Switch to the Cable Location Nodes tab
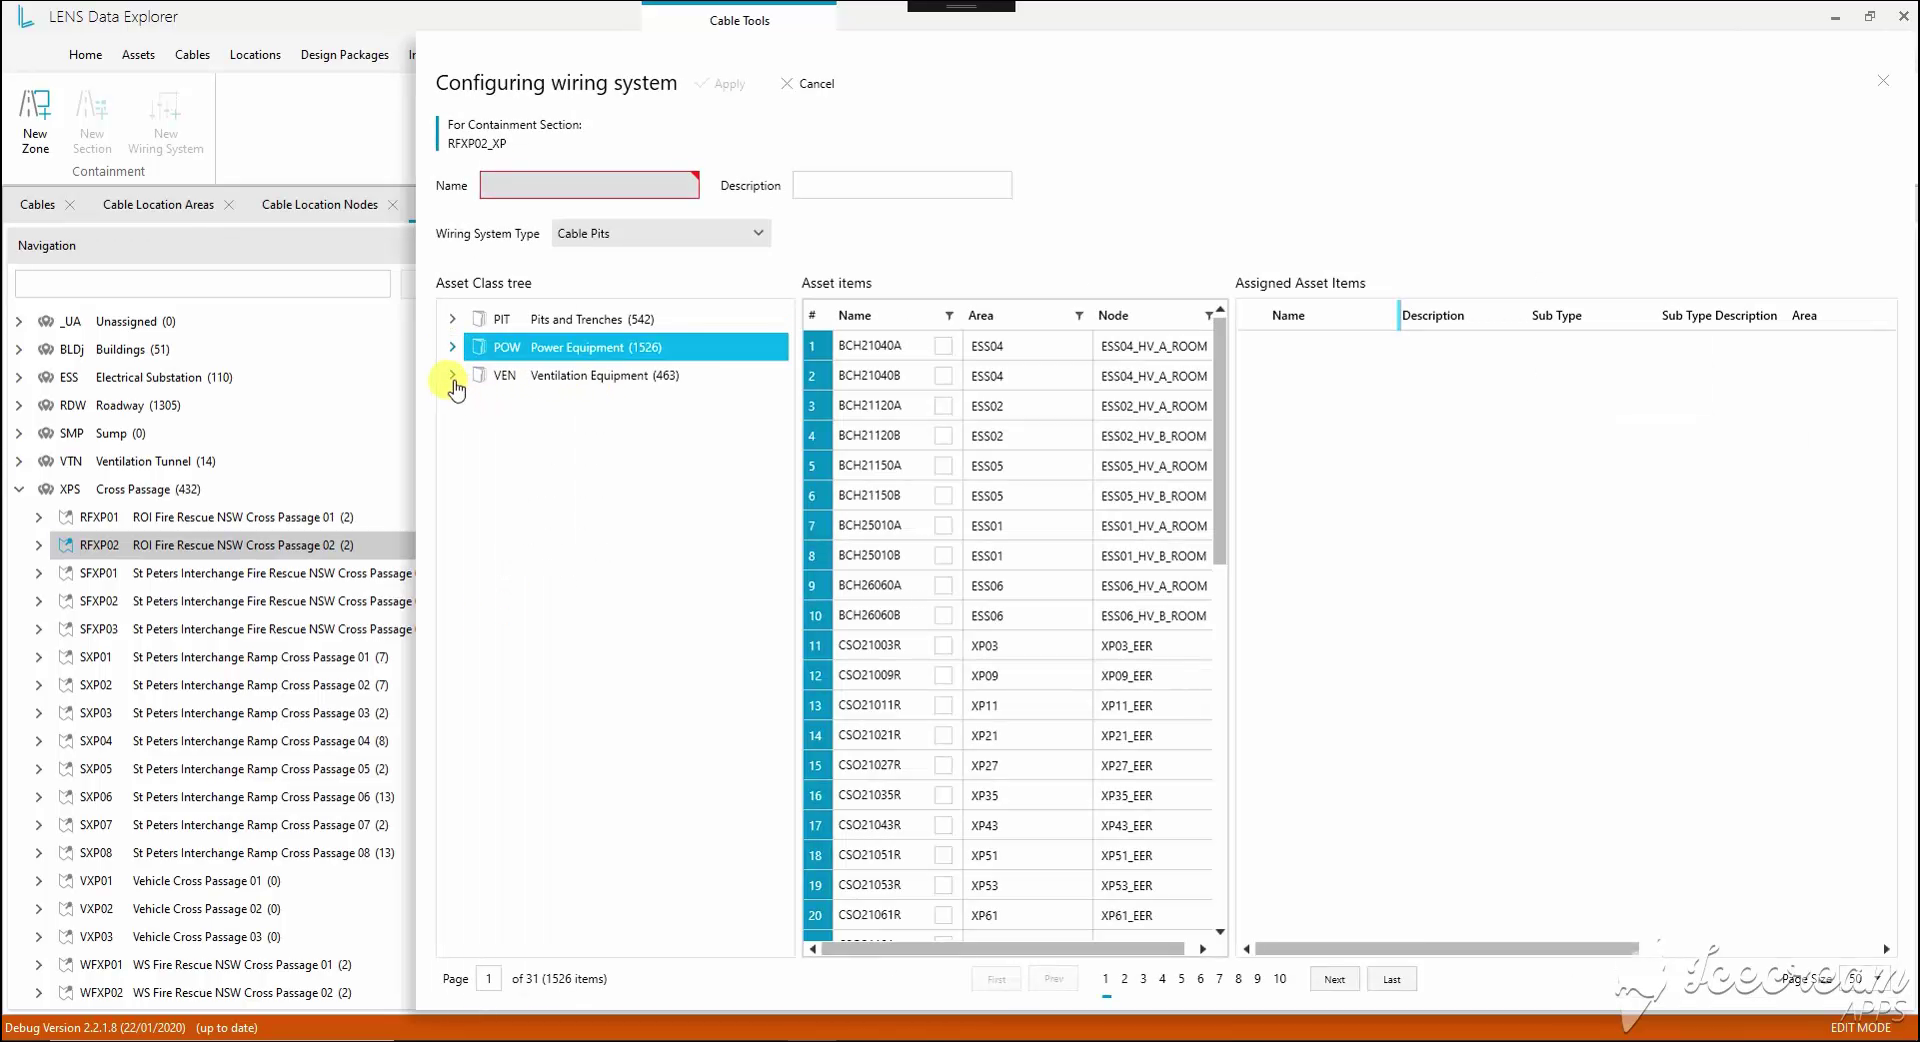1920x1042 pixels. tap(319, 205)
